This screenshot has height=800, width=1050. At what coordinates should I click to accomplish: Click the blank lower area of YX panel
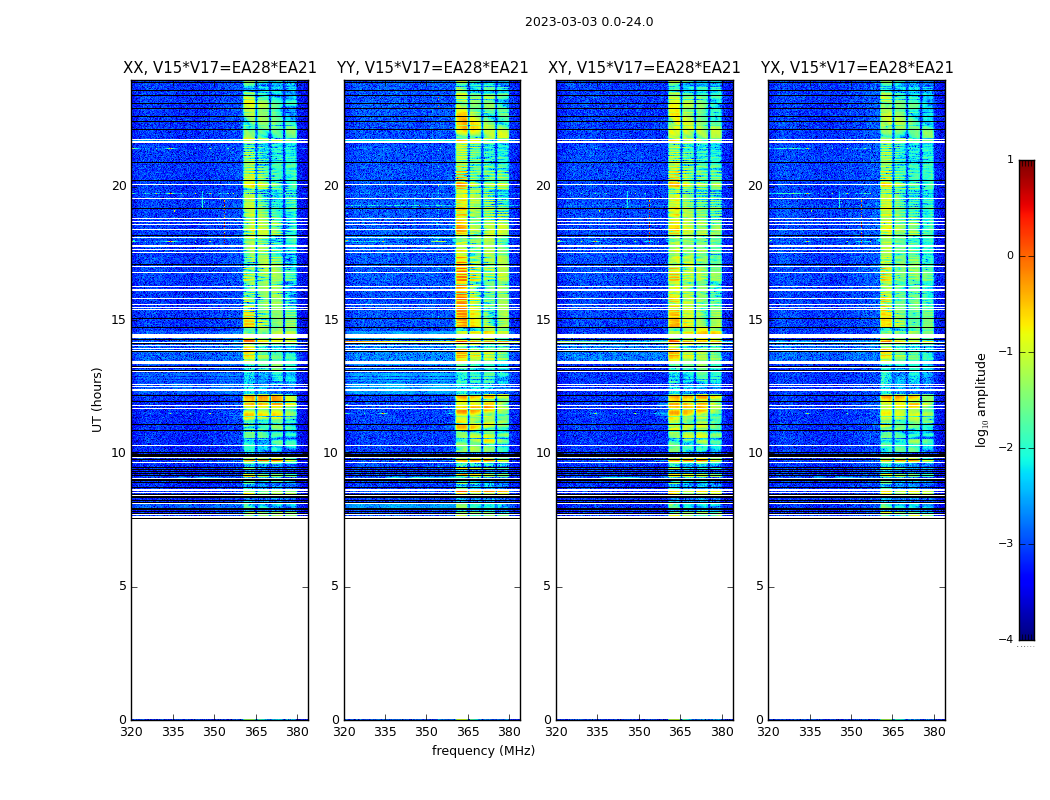coord(856,620)
